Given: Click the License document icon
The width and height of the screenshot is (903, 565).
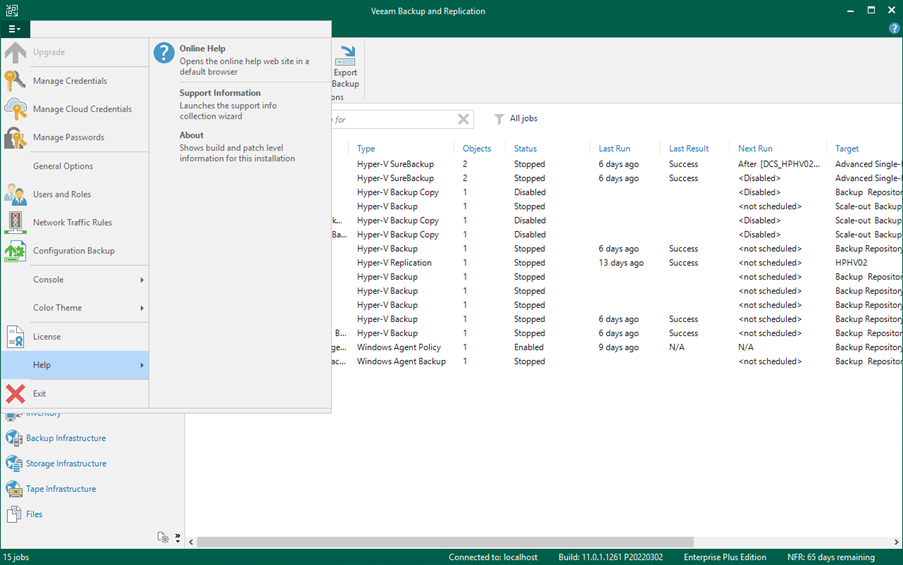Looking at the screenshot, I should click(16, 336).
